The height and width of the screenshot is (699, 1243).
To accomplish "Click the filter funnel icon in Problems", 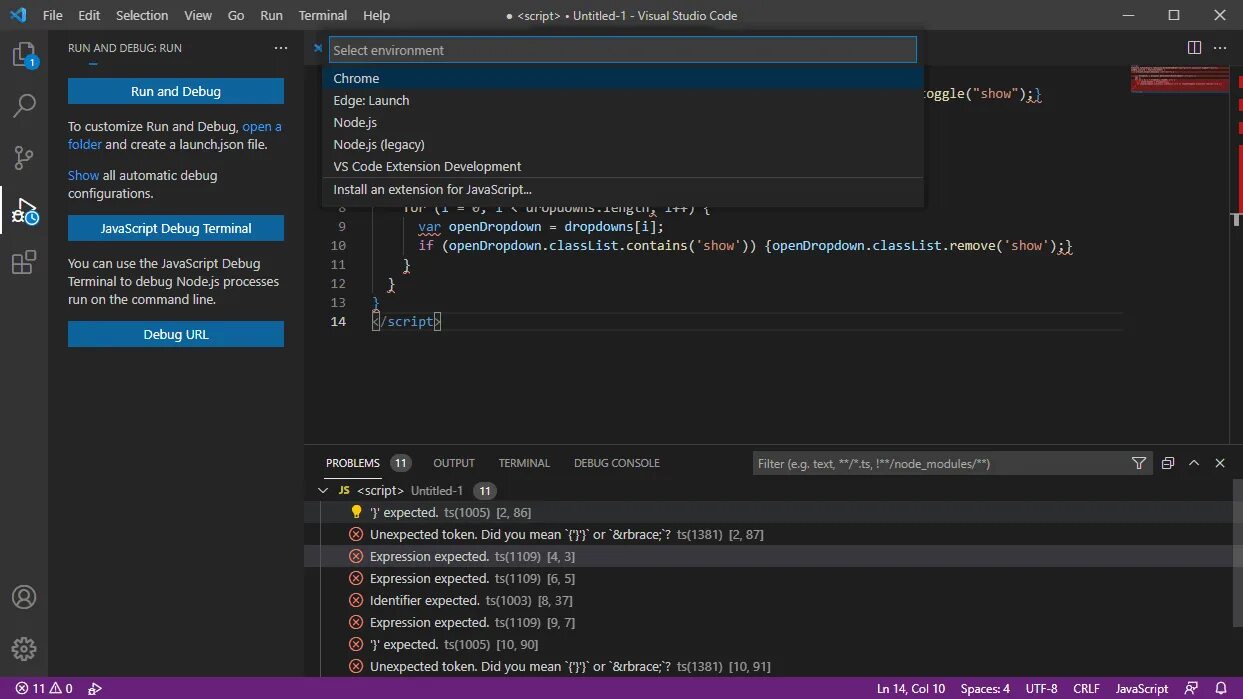I will tap(1139, 463).
